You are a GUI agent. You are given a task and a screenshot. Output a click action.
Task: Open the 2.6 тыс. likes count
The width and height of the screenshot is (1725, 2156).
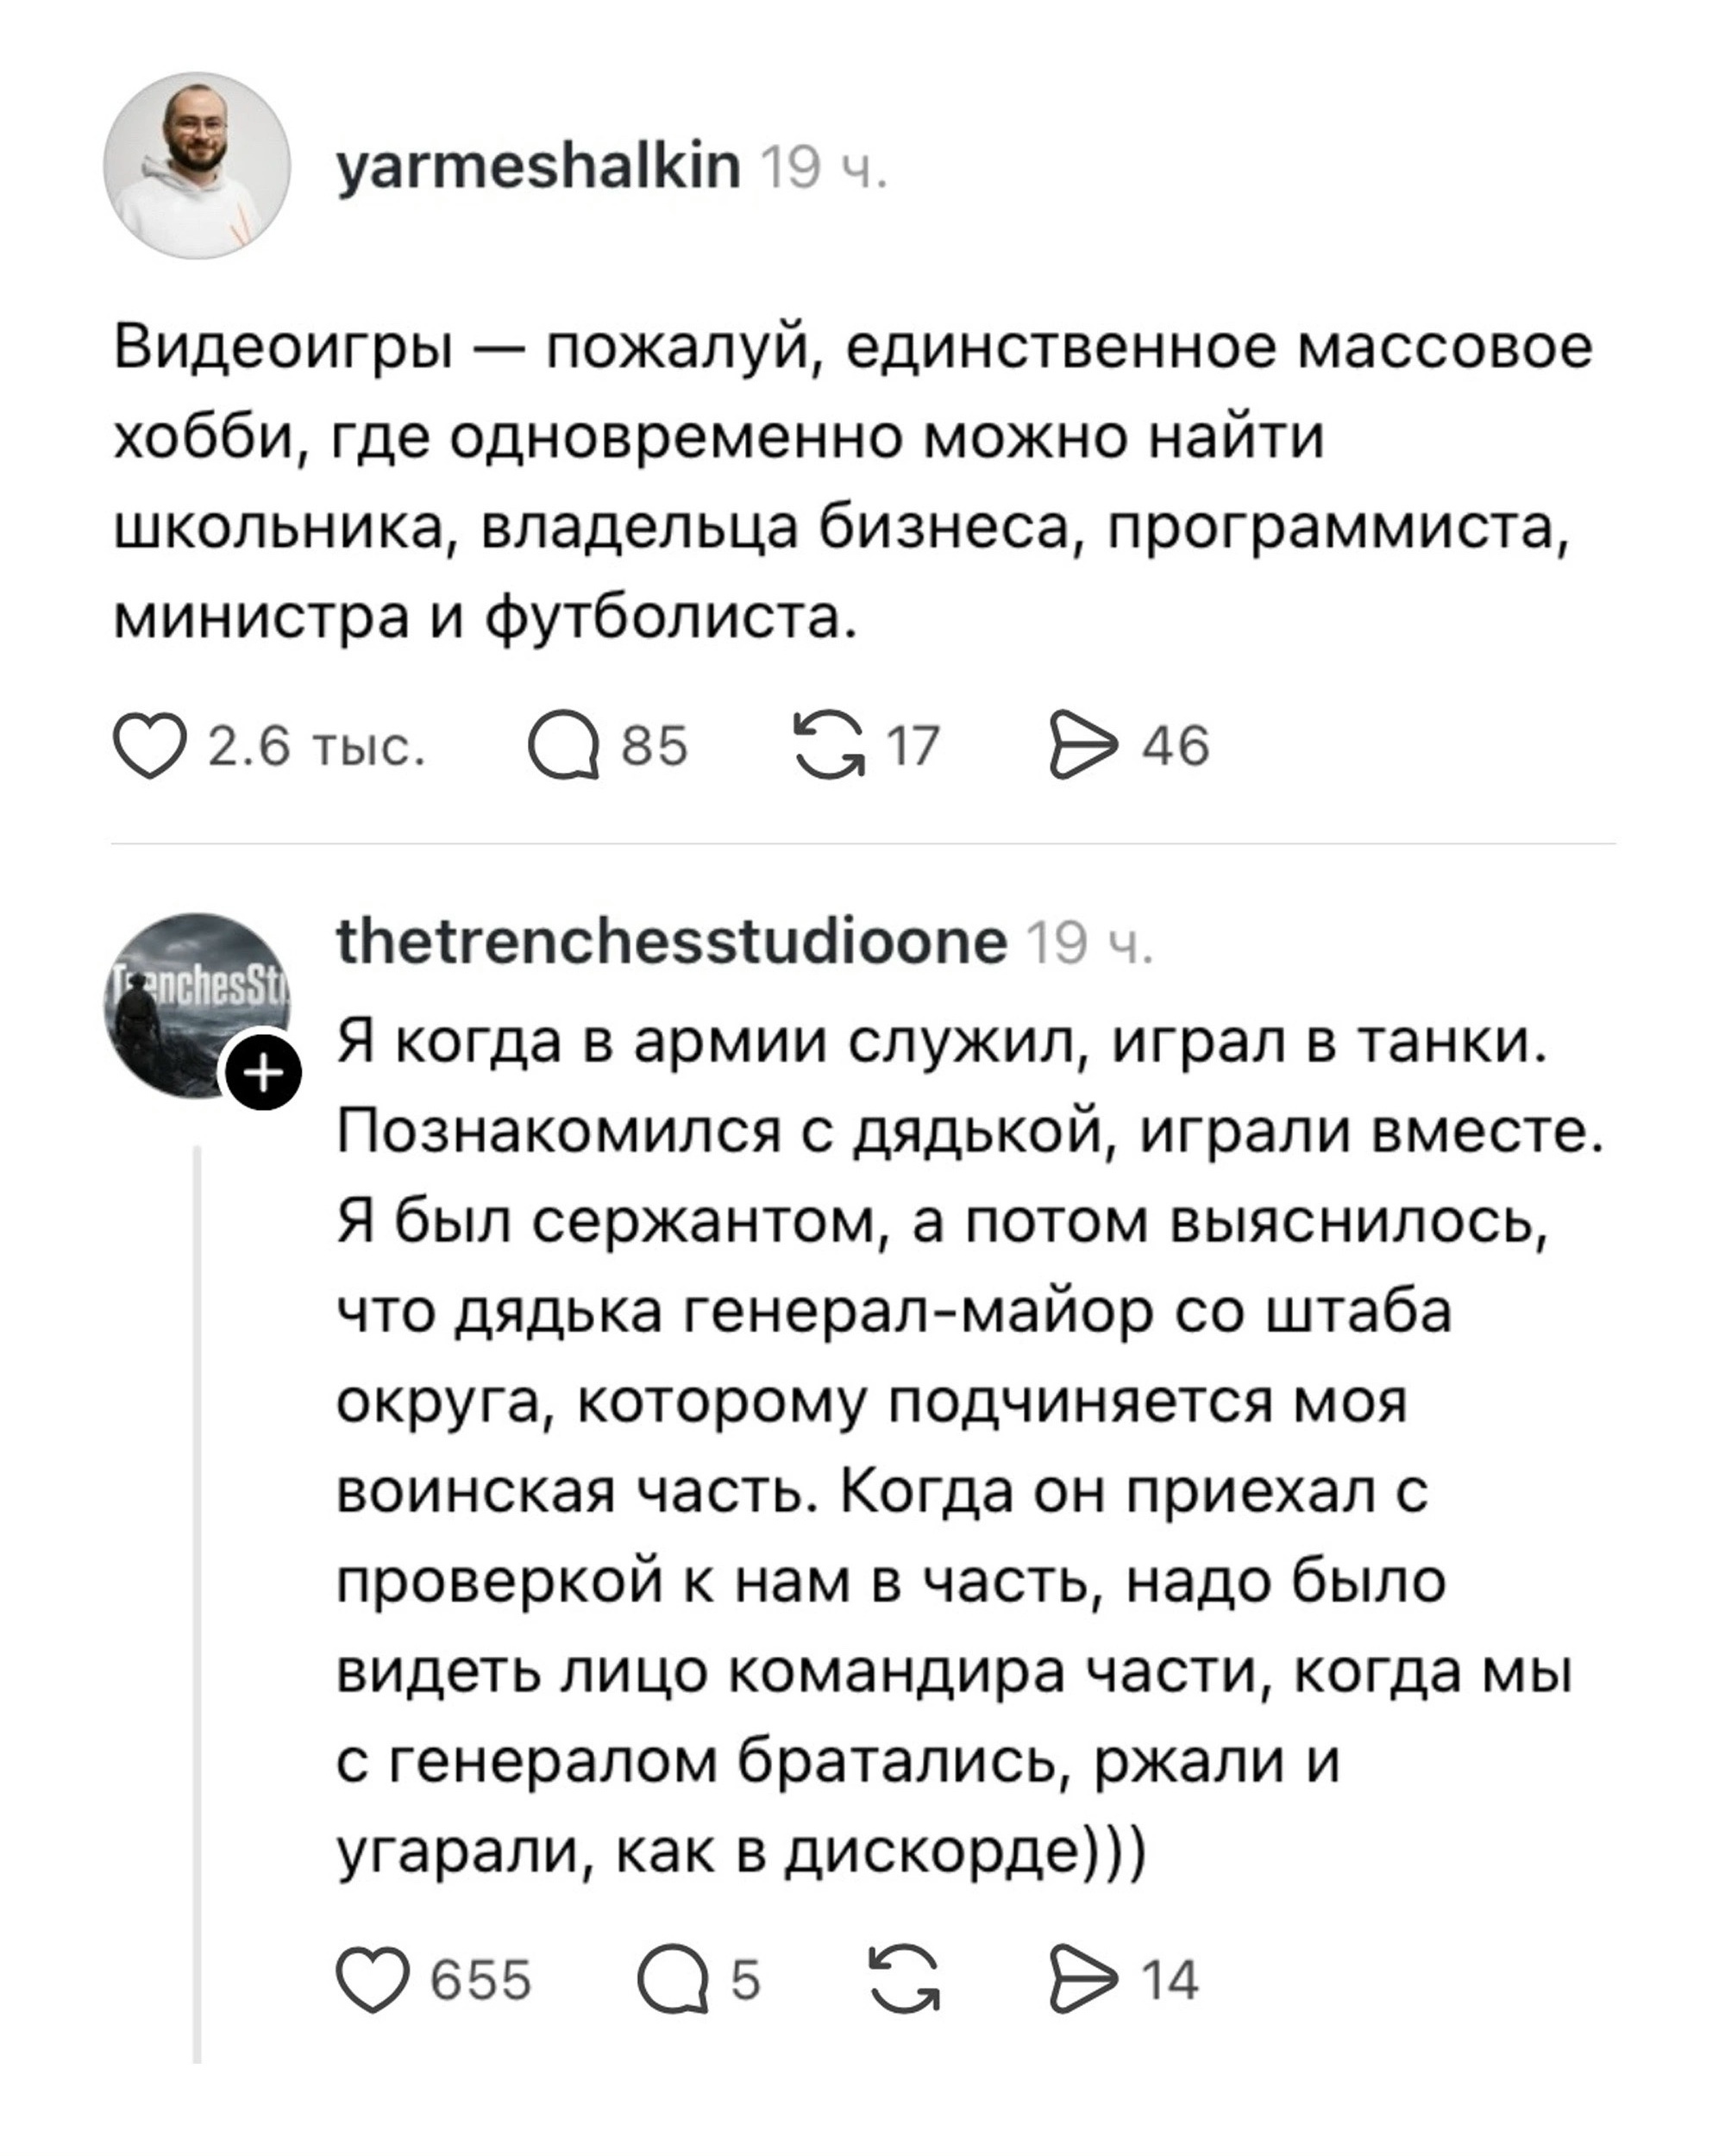click(x=317, y=747)
